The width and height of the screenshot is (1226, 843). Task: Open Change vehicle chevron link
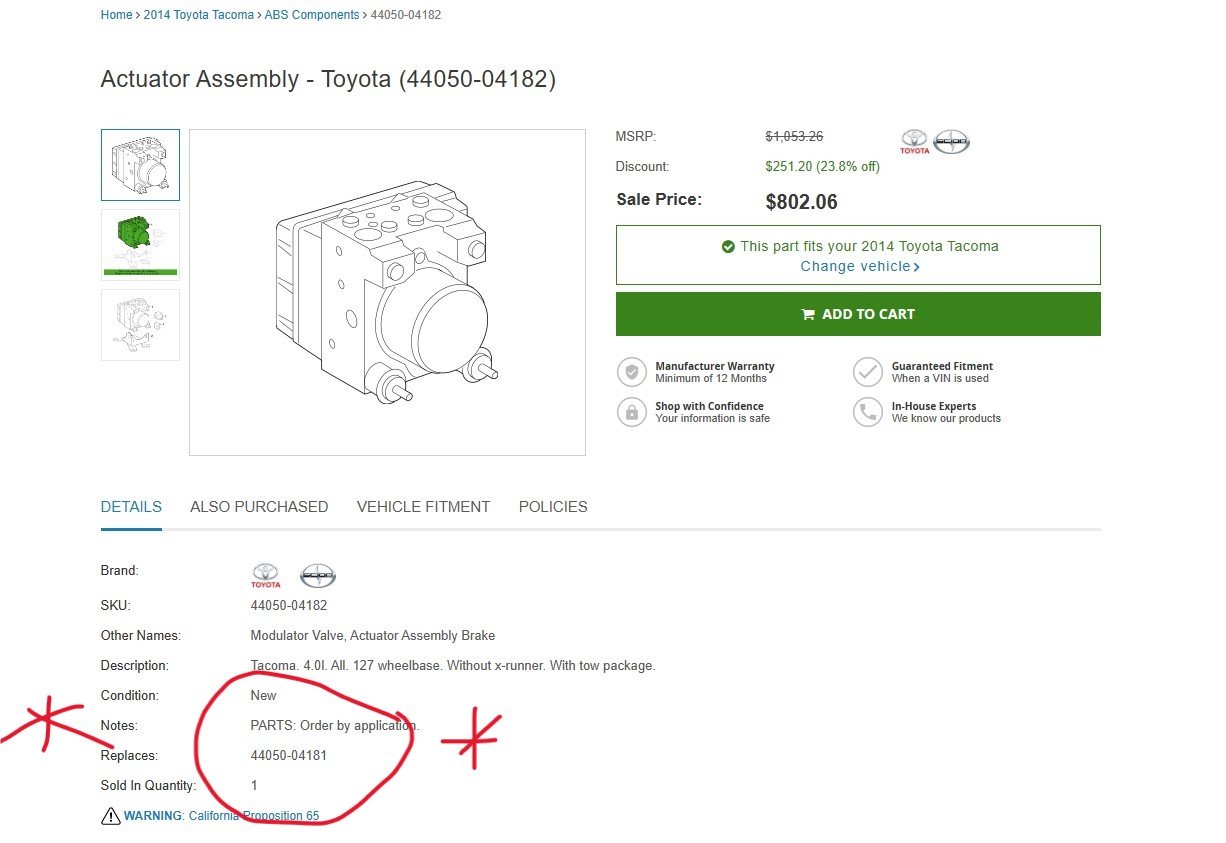coord(860,266)
